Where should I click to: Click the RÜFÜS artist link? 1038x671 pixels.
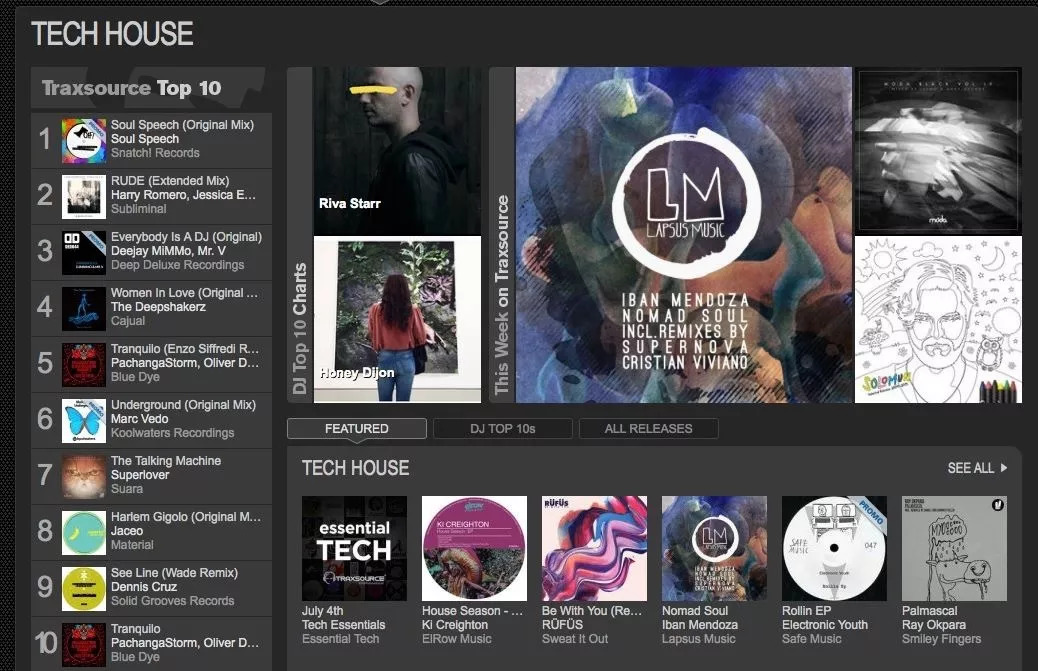[563, 625]
